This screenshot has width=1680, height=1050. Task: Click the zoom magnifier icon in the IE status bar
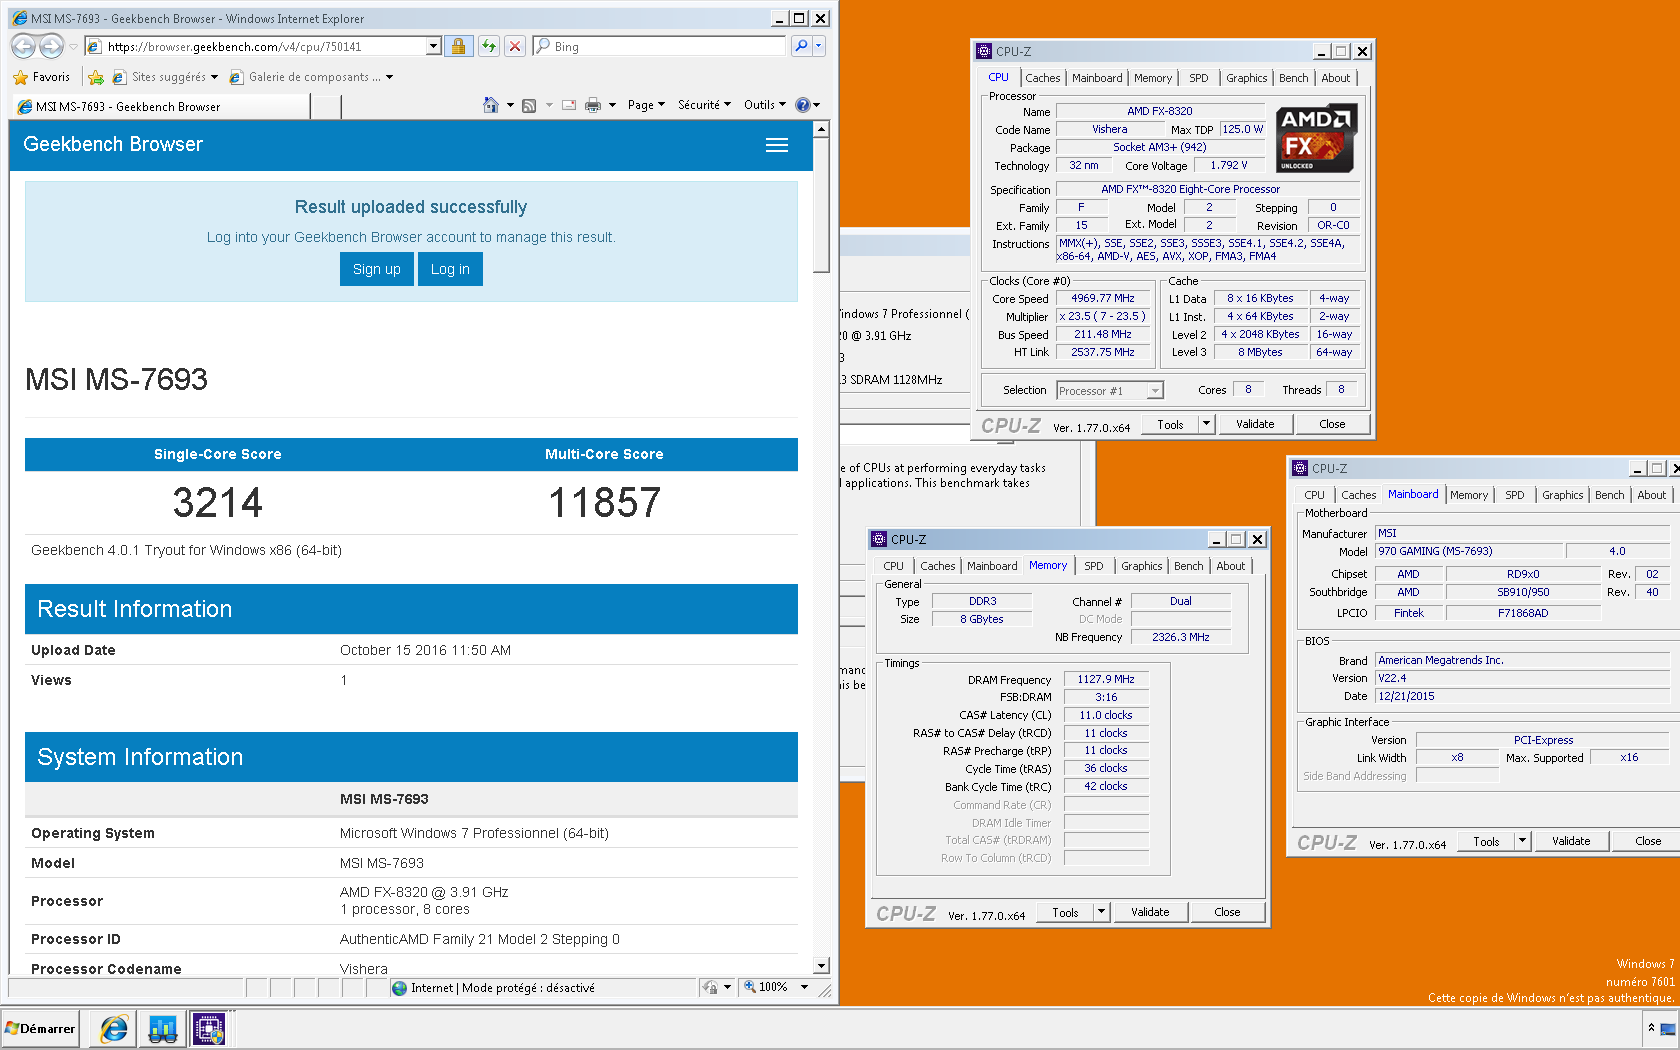(749, 987)
